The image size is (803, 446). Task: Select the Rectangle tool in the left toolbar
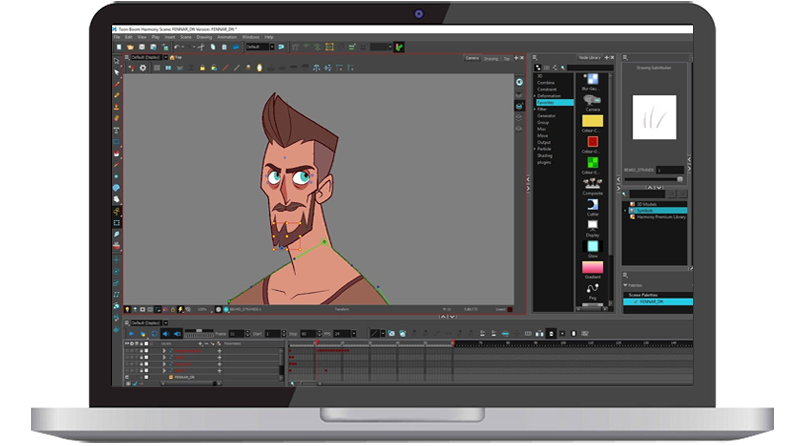pyautogui.click(x=117, y=142)
